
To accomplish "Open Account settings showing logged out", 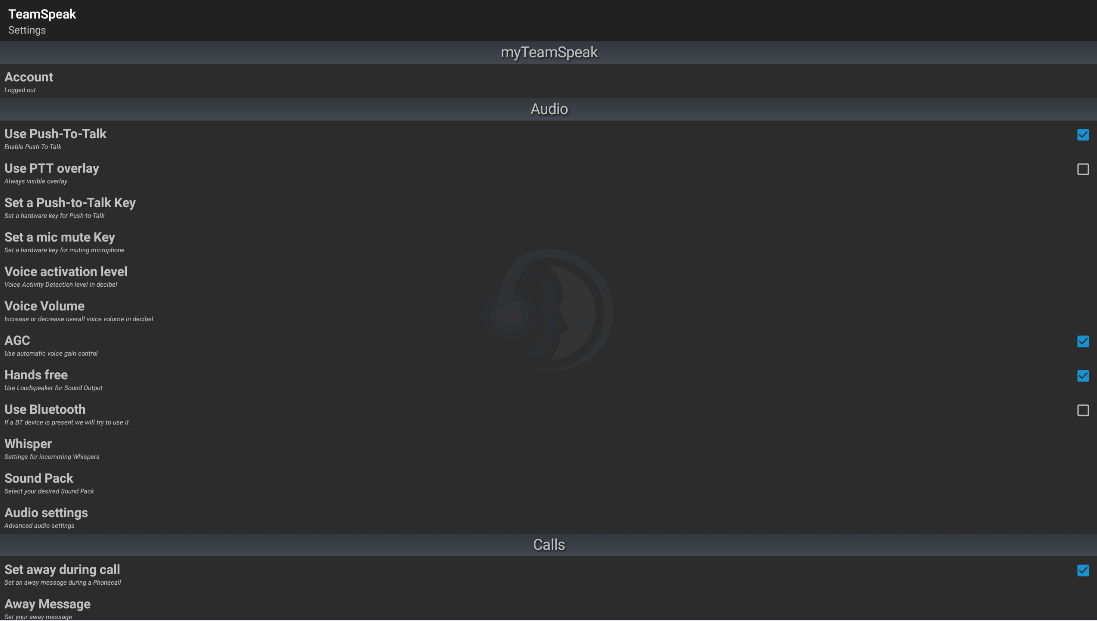I will click(400, 81).
